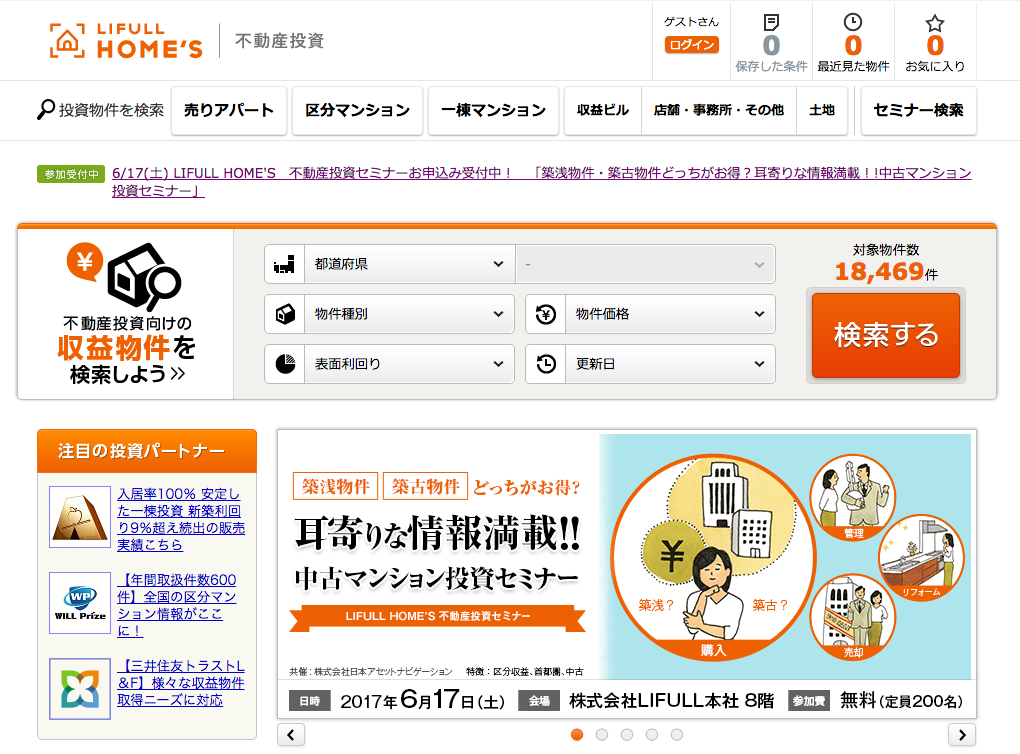Open recently viewed properties clock icon
This screenshot has height=754, width=1020.
pos(852,23)
